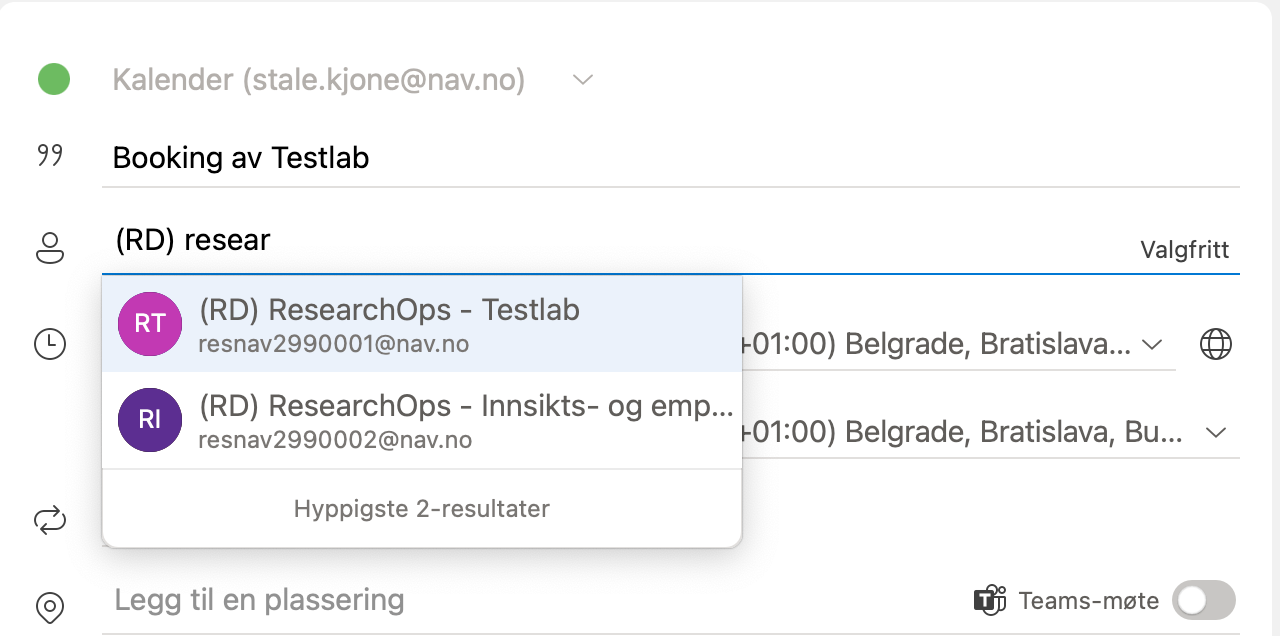Expand the start time zone dropdown
Screen dimensions: 1280x636
tap(1151, 345)
